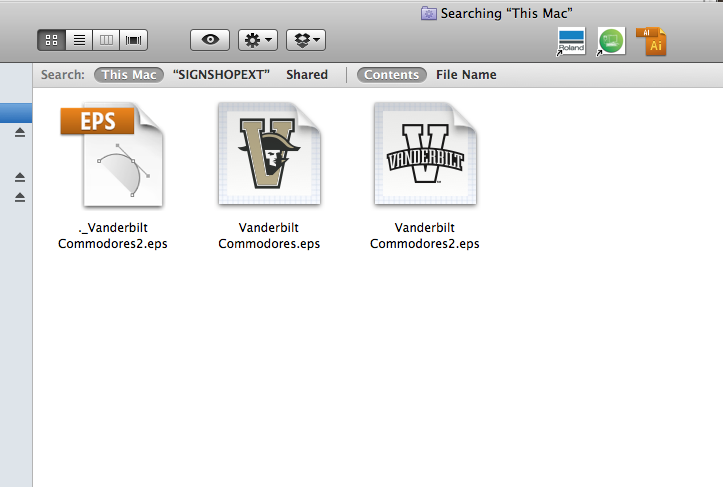
Task: Launch the Roland shortcut in toolbar
Action: click(x=571, y=42)
